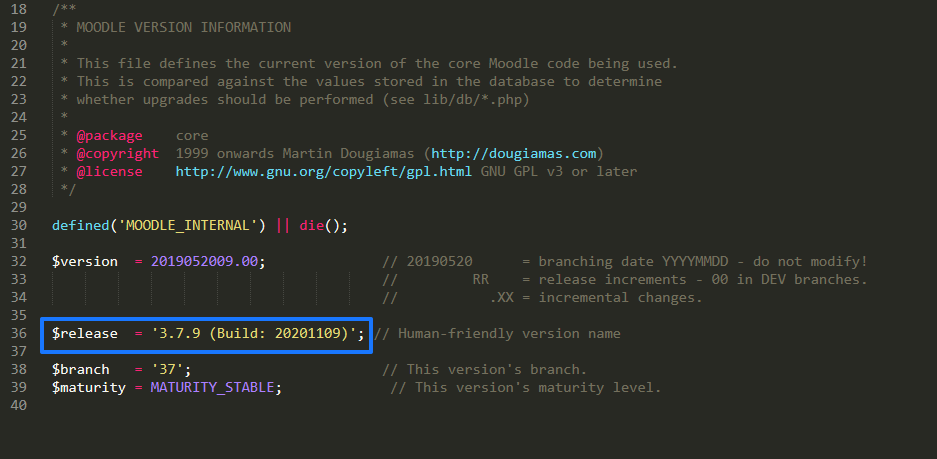Click the '37' branch string value
Viewport: 937px width, 459px height.
(x=167, y=369)
